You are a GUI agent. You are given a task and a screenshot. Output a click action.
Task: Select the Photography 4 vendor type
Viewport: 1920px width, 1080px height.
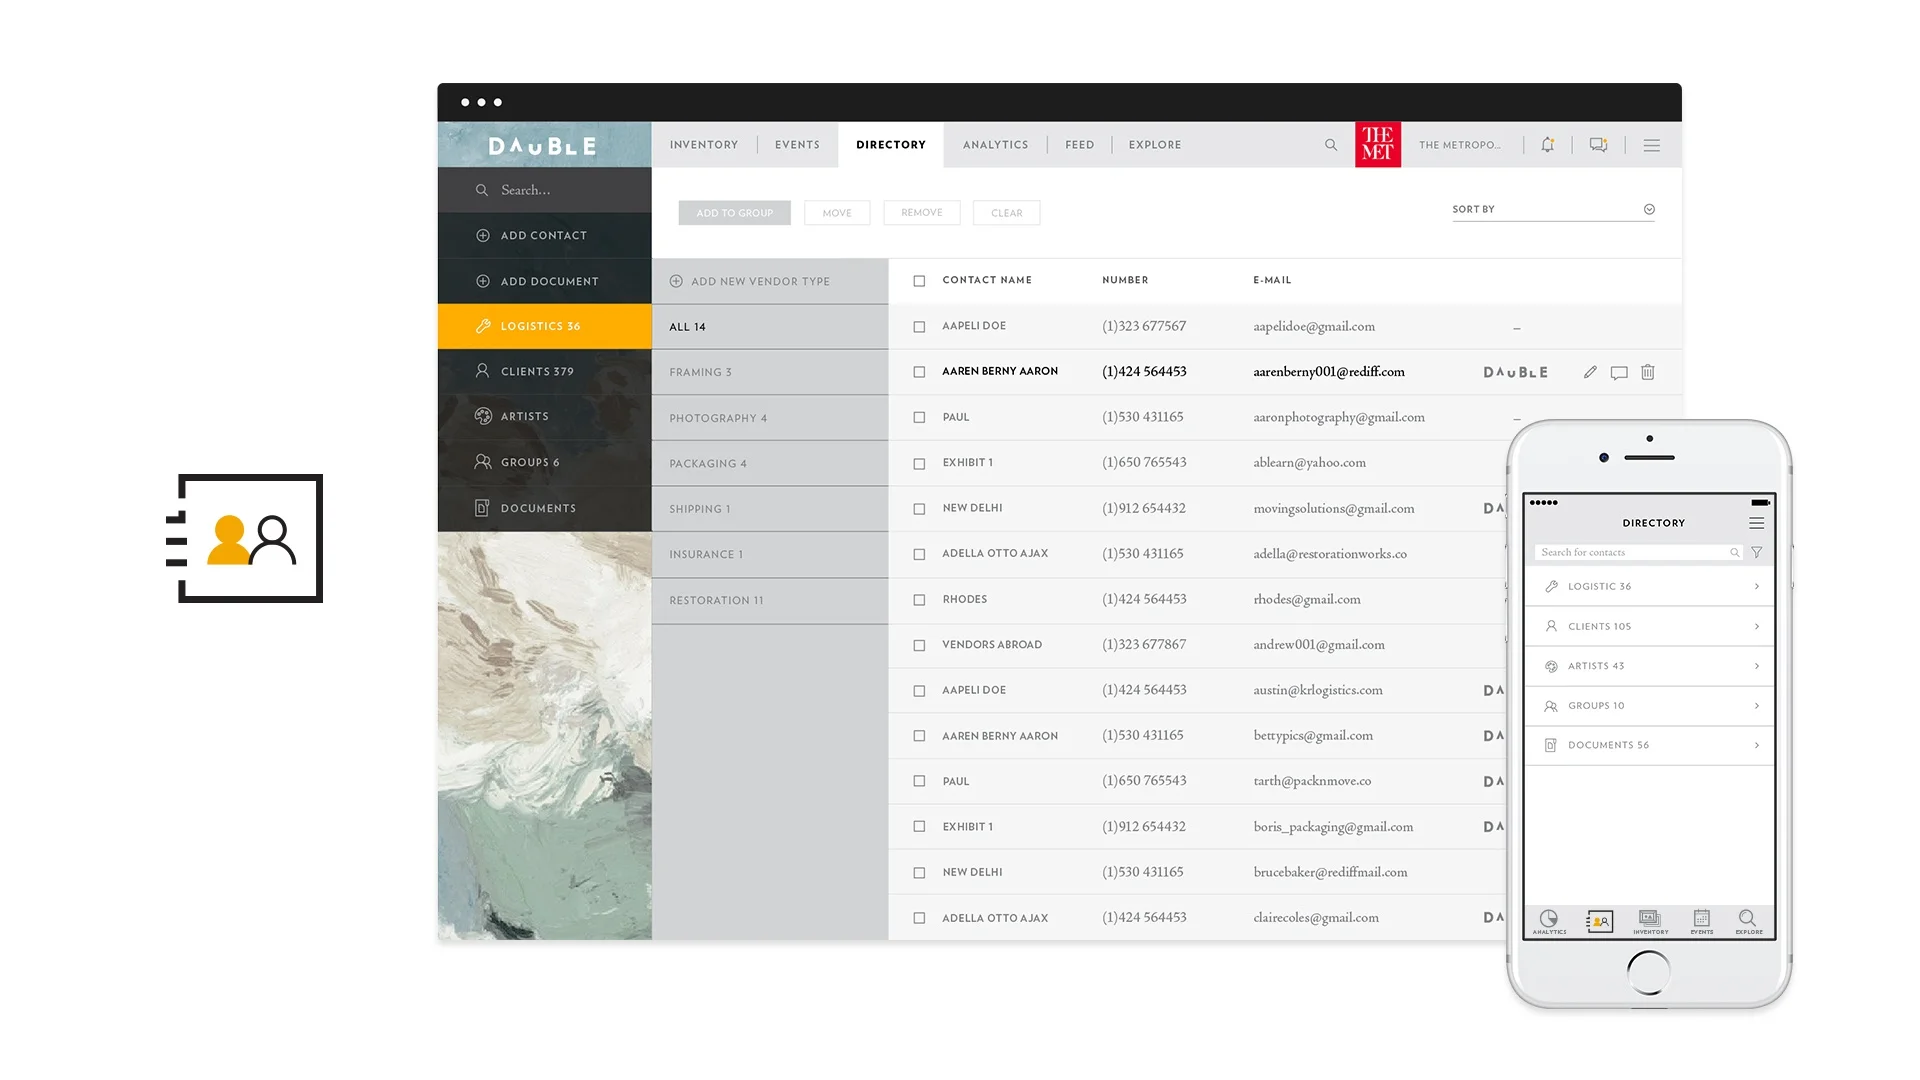(770, 418)
